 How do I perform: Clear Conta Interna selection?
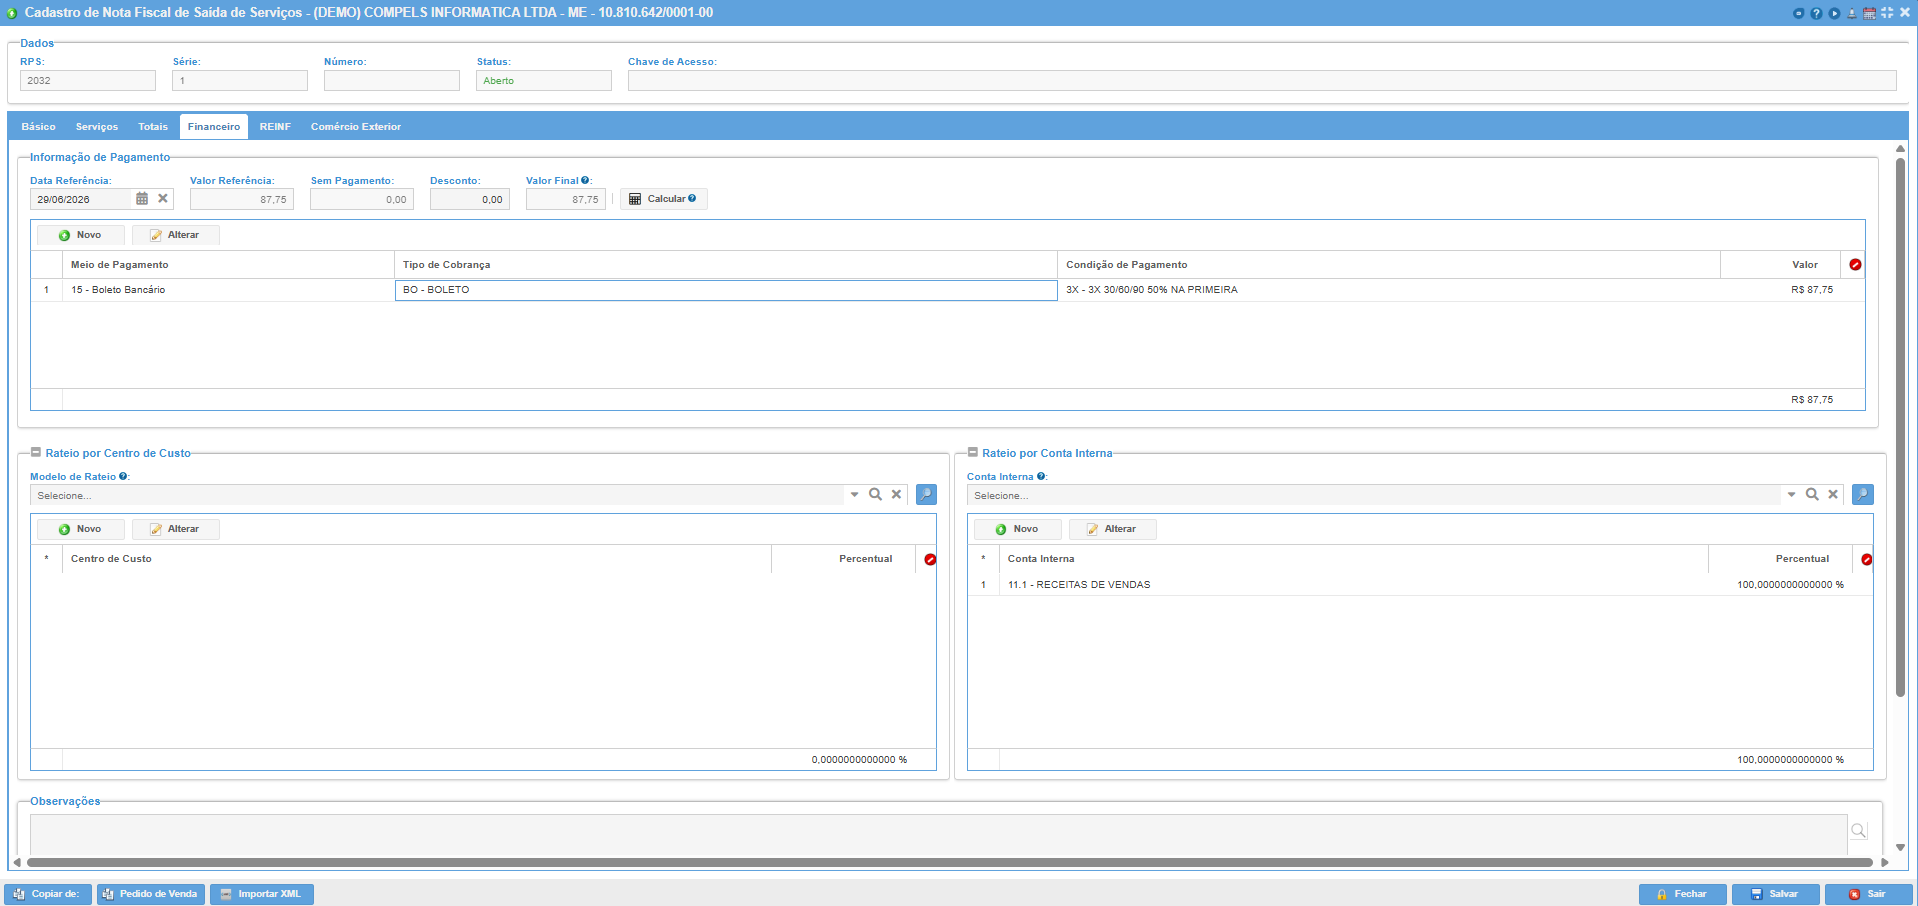1833,495
